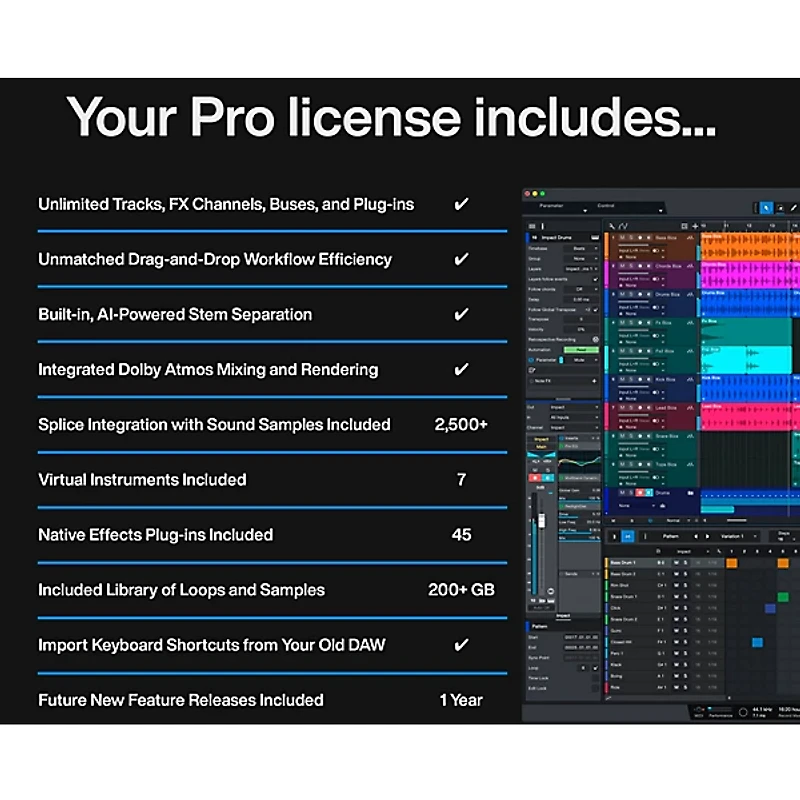Enable the Loop checkbox in the Pattern inspector
Viewport: 800px width, 800px height.
(595, 667)
